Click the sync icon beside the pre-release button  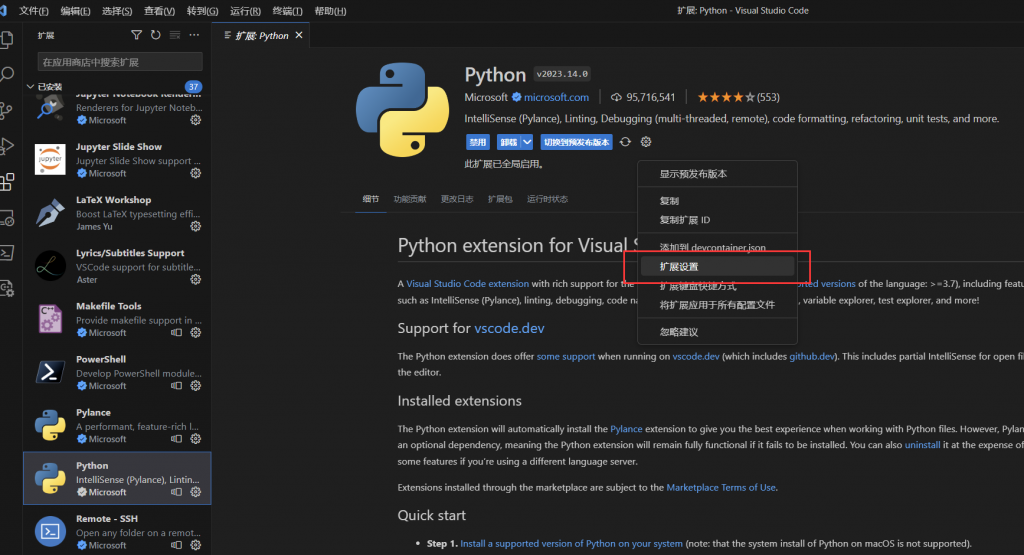coord(625,142)
